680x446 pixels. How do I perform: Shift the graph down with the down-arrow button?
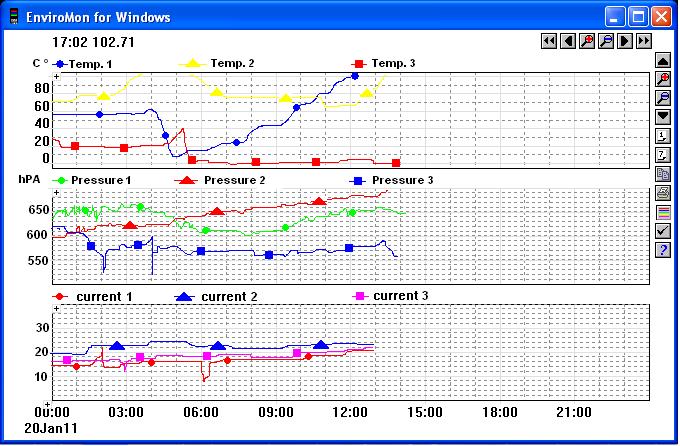[x=663, y=117]
